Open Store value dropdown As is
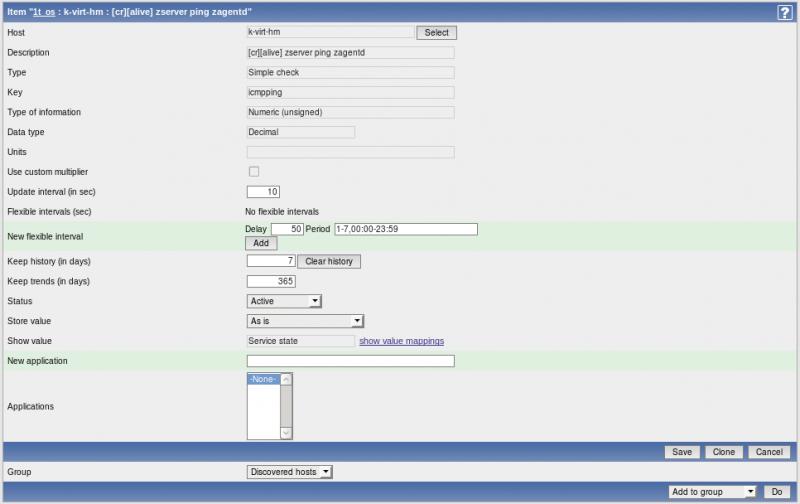Screen dimensions: 800x504 tap(305, 321)
